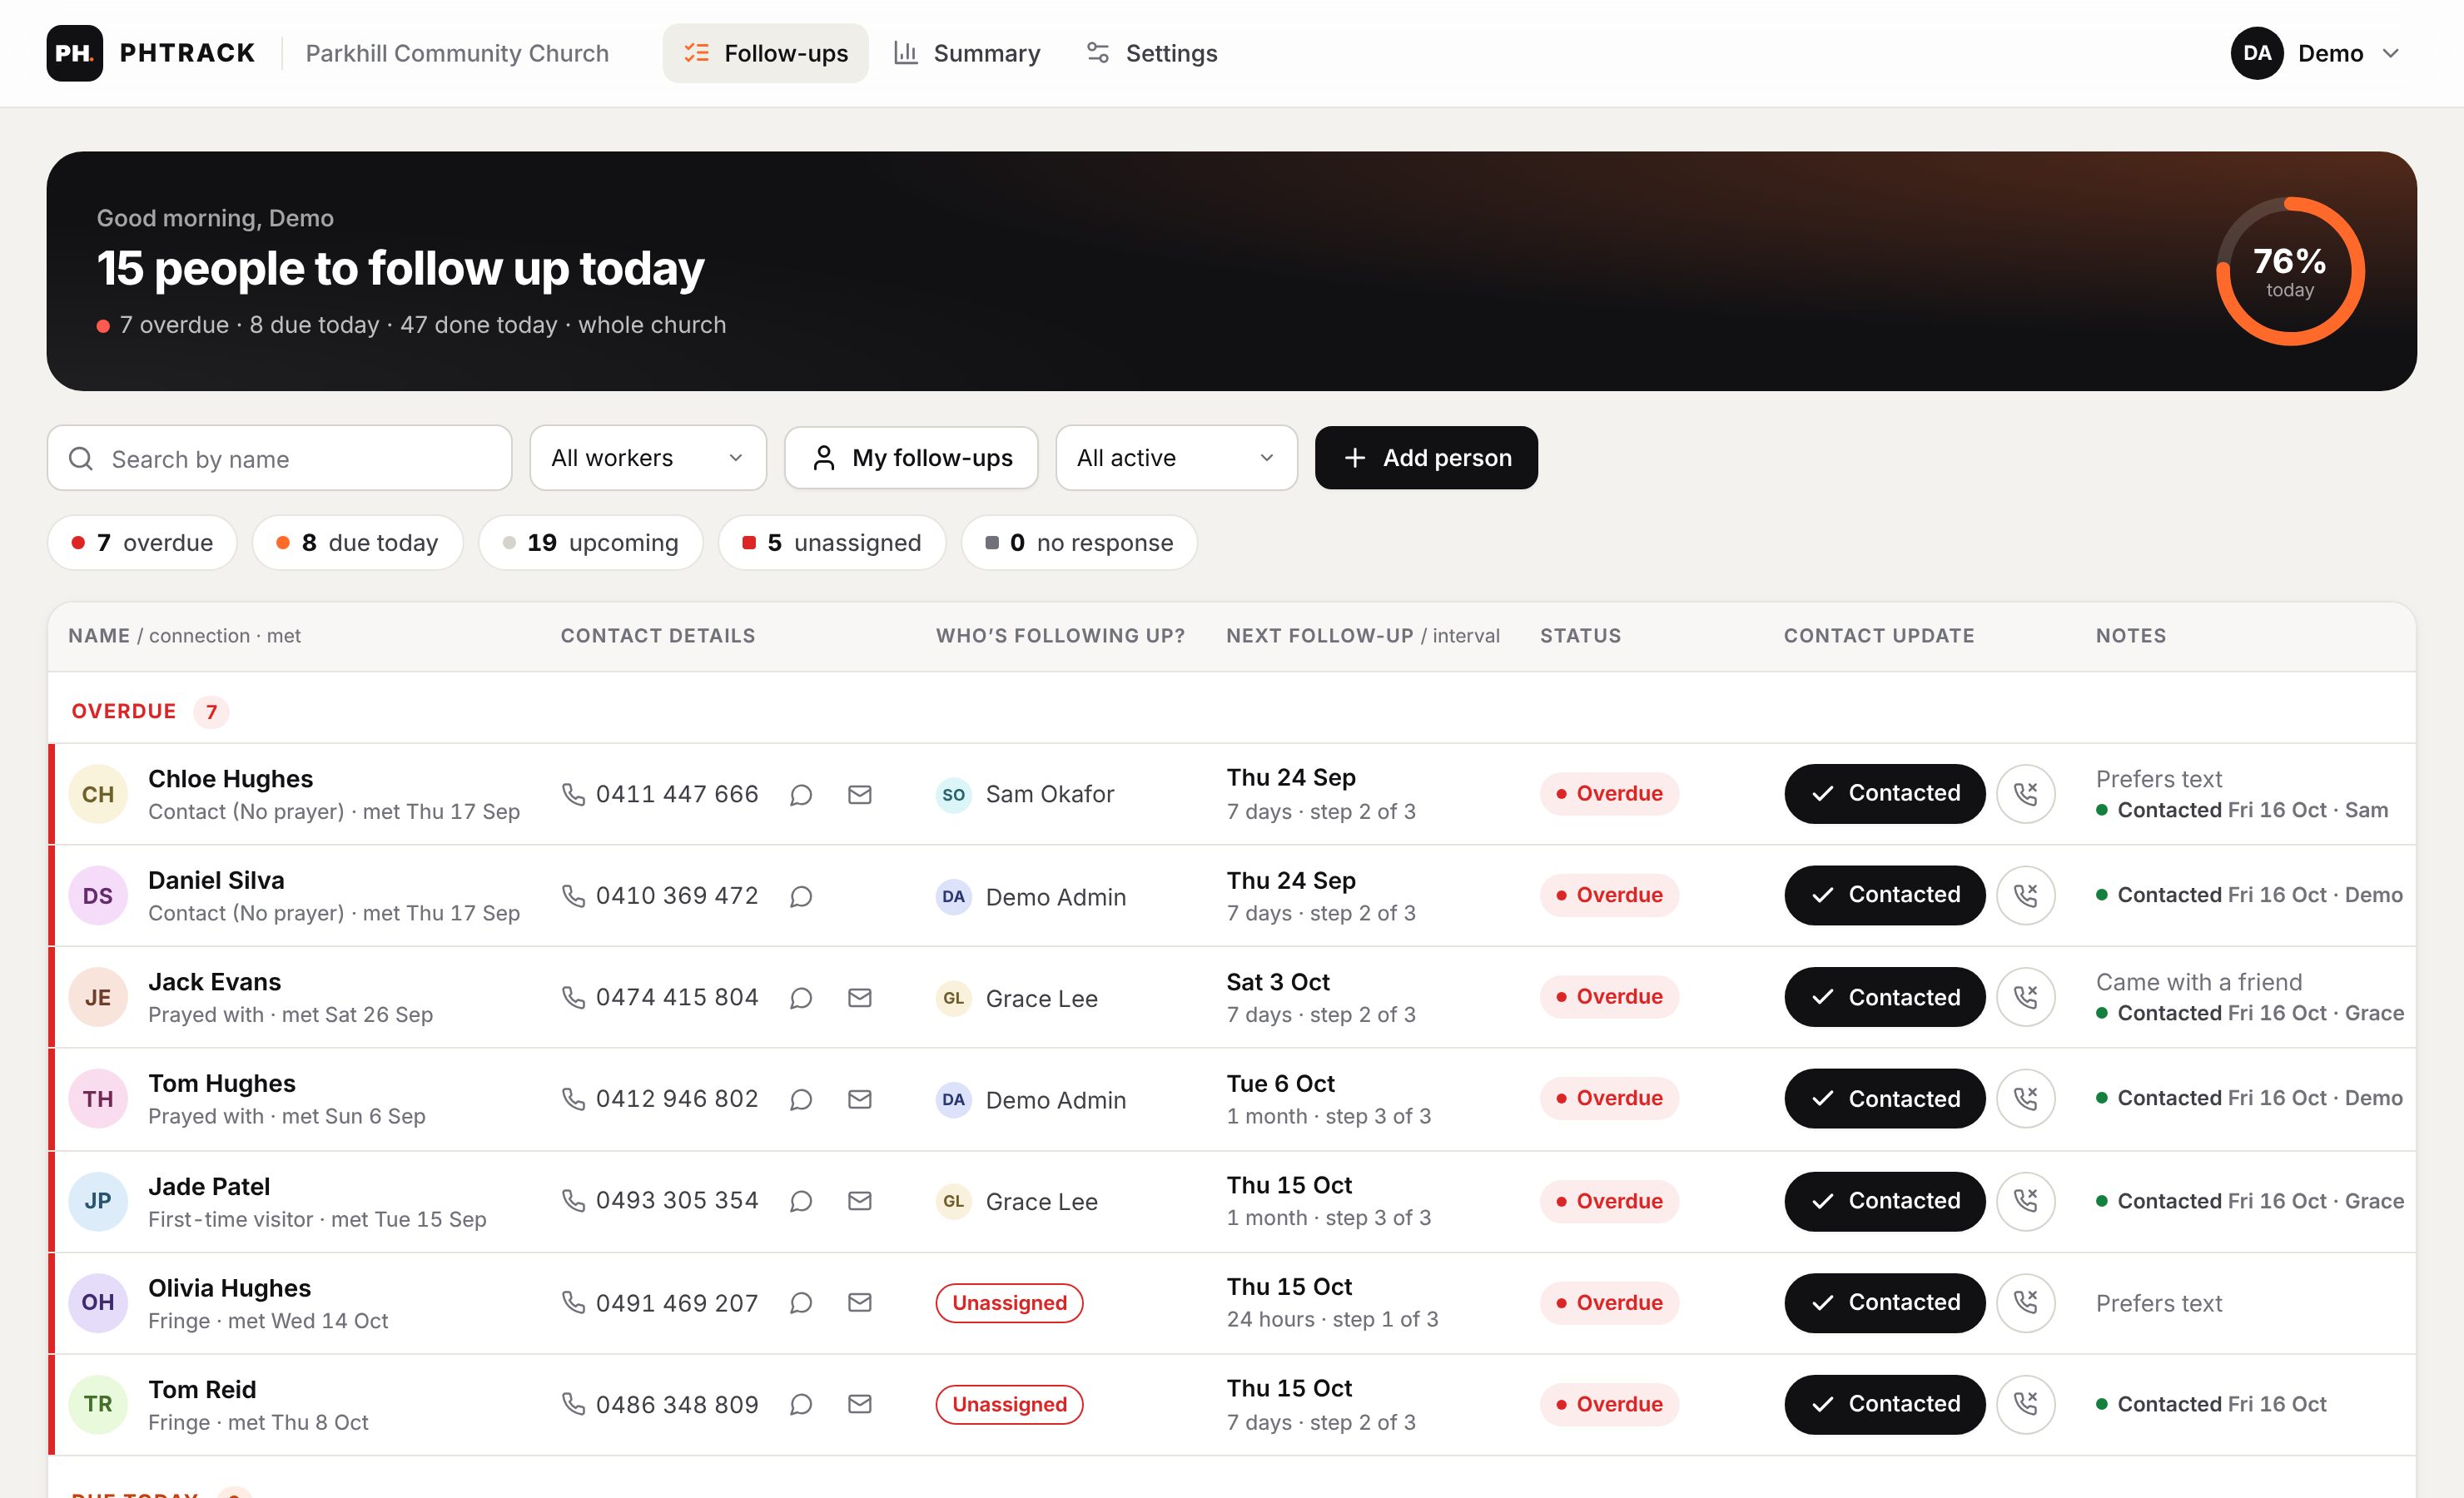Change Jack Evans assignee Grace Lee

1017,999
